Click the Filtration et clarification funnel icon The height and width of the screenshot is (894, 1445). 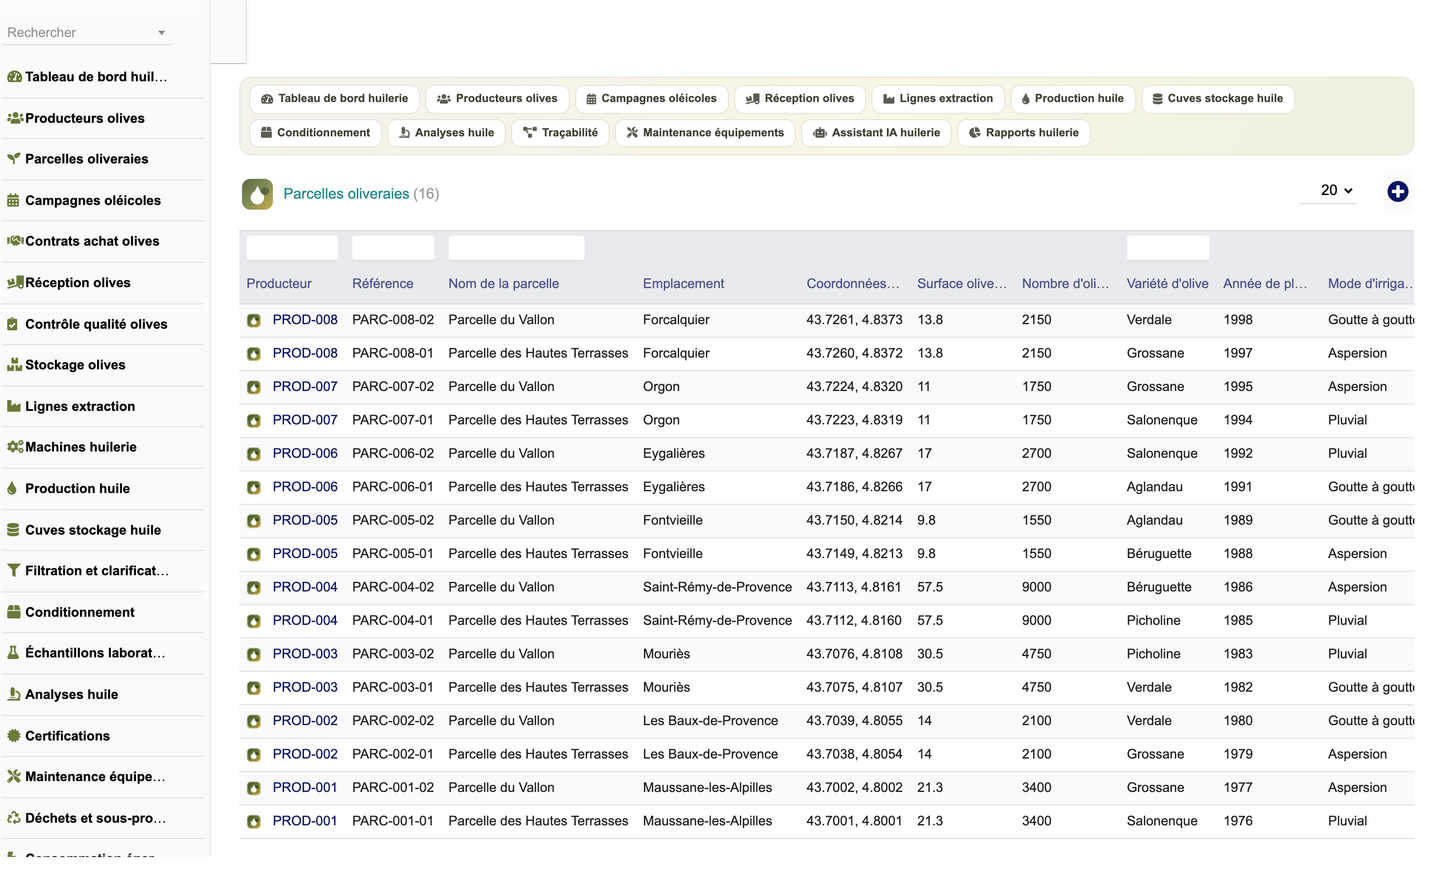[x=13, y=571]
